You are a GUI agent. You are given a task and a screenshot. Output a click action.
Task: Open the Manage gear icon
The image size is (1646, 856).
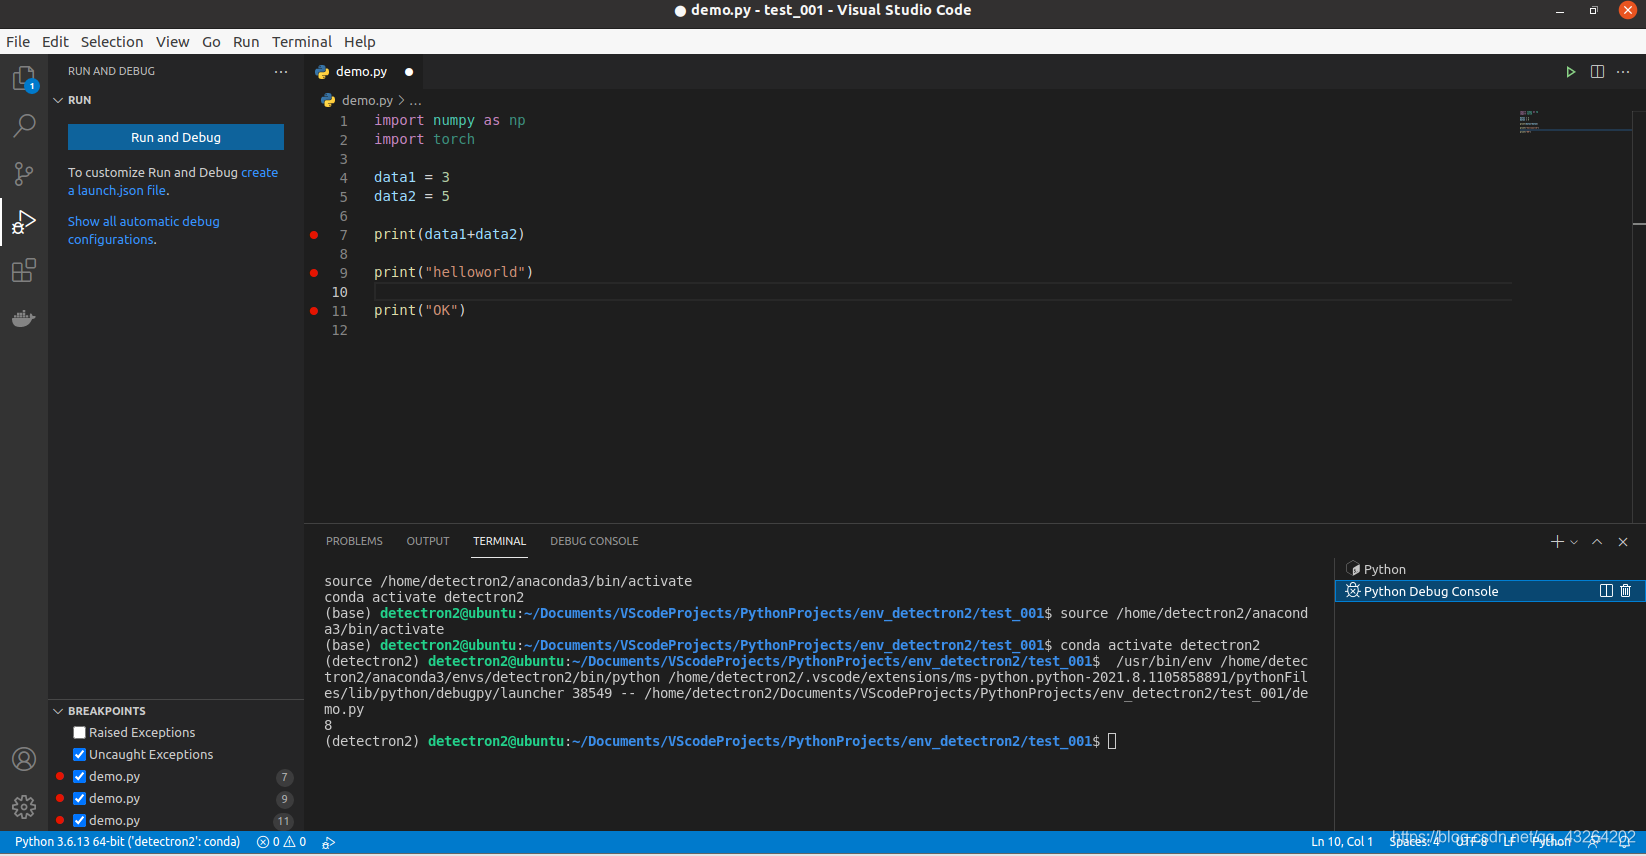[24, 807]
